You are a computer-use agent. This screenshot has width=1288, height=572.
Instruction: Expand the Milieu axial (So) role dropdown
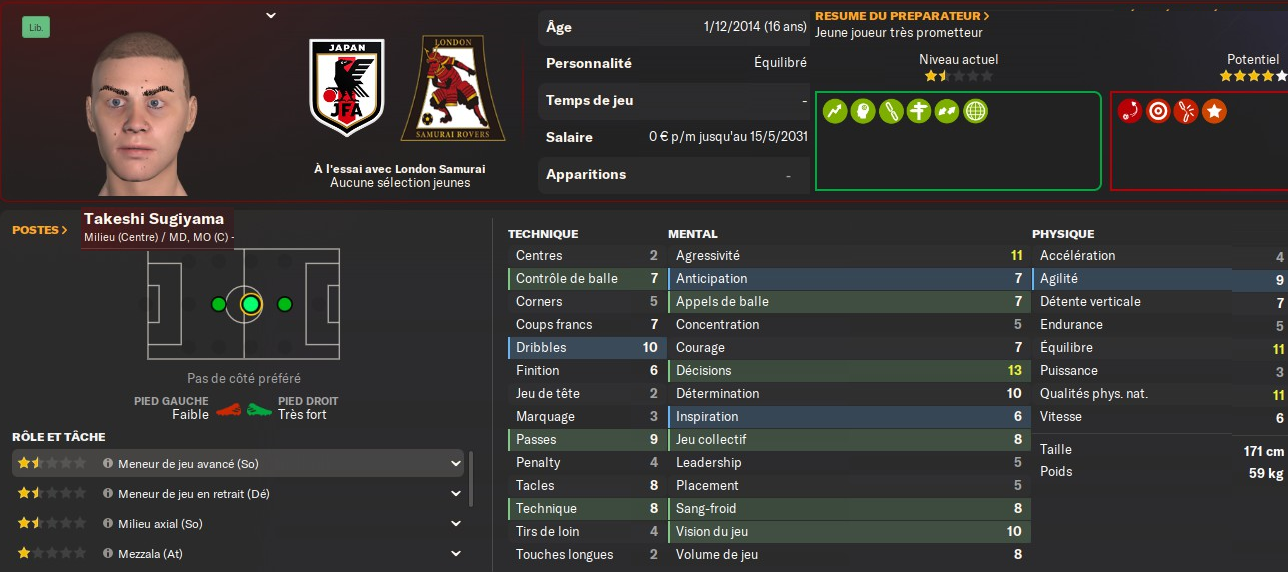(x=456, y=524)
